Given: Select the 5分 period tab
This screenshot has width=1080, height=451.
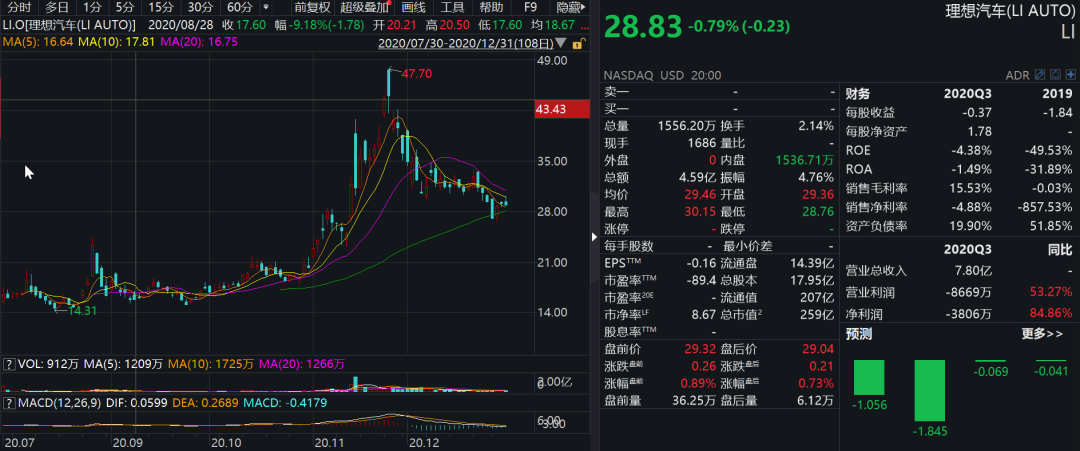Looking at the screenshot, I should 125,8.
